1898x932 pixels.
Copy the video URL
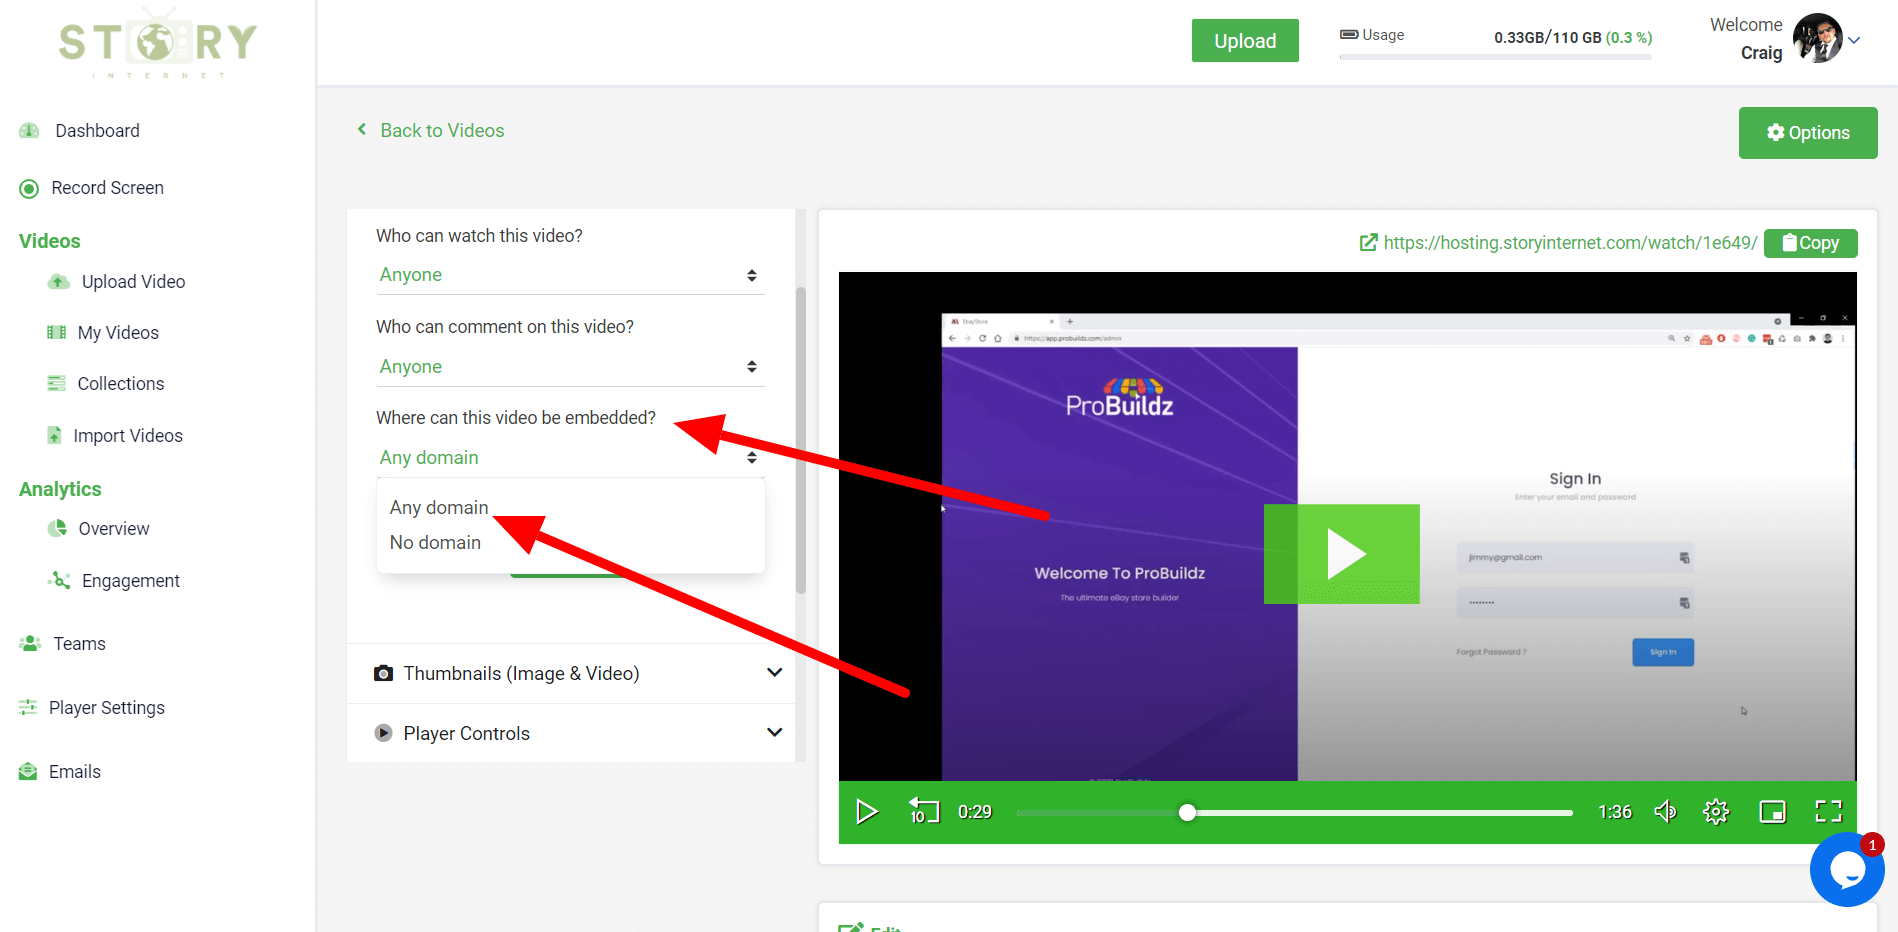[1810, 243]
